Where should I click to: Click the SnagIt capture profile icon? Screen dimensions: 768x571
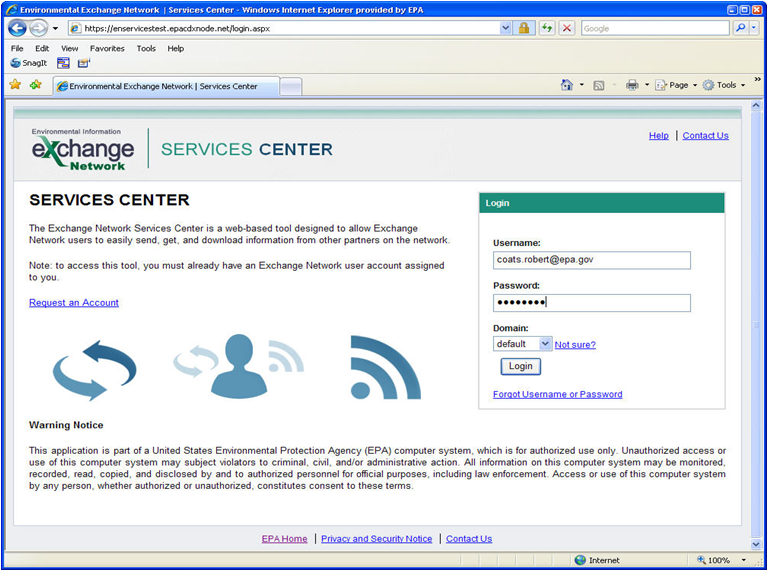click(x=84, y=63)
